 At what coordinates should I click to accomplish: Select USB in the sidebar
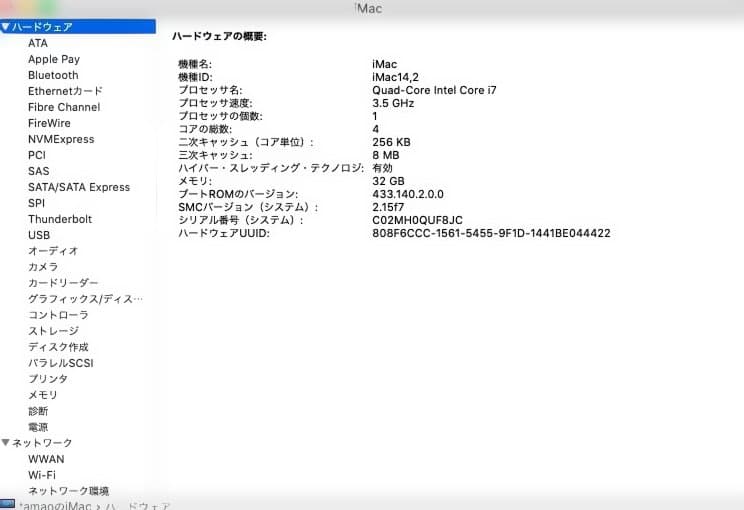pyautogui.click(x=39, y=235)
